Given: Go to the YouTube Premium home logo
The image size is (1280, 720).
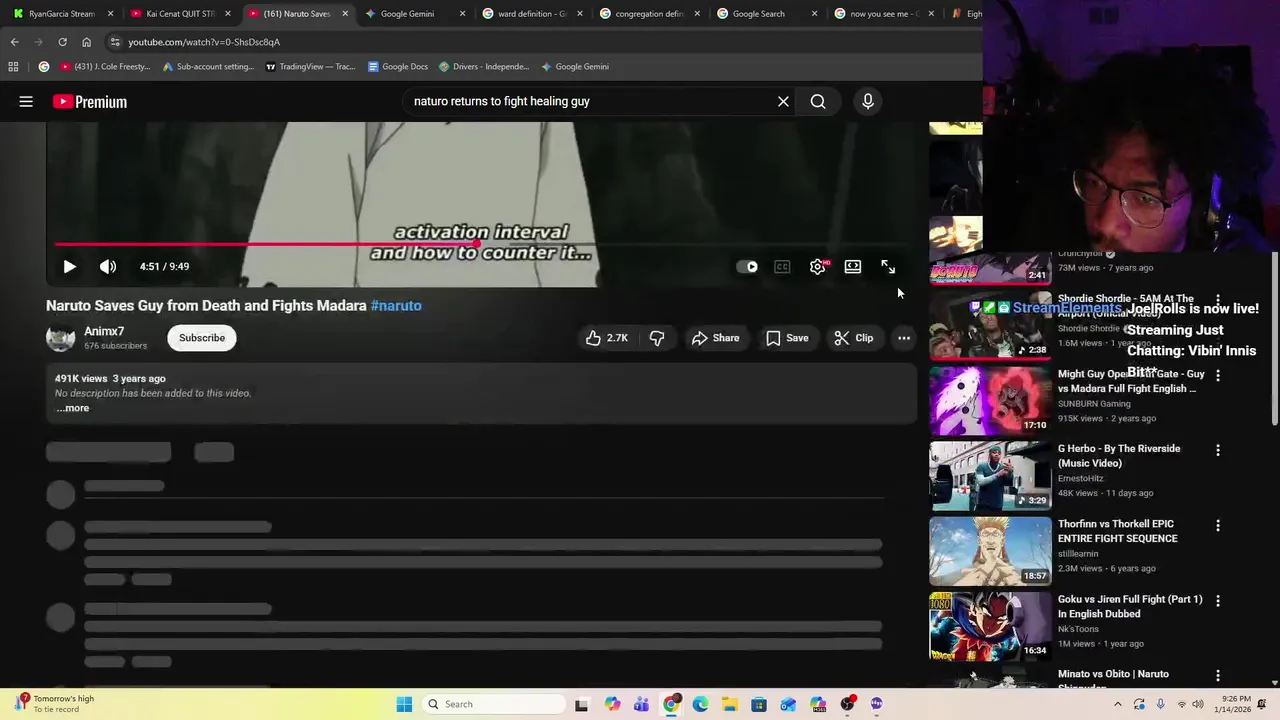Looking at the screenshot, I should 90,101.
